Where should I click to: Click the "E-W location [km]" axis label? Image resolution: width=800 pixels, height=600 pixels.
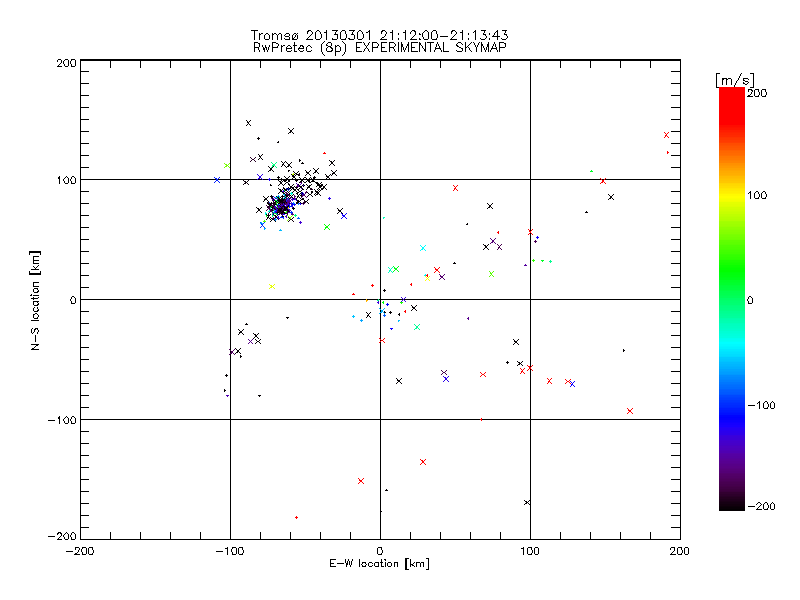click(x=379, y=564)
